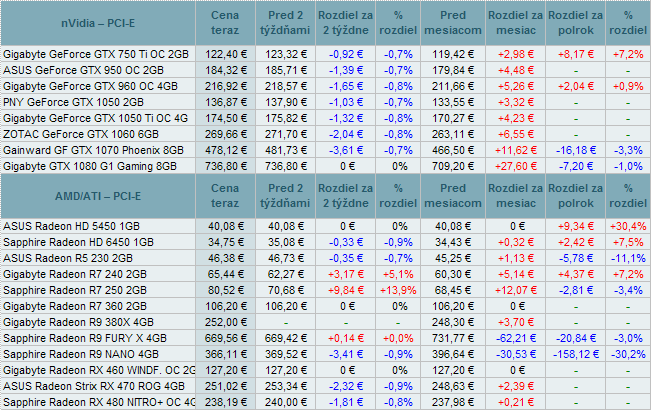Click the price 252,00 €

tap(225, 322)
